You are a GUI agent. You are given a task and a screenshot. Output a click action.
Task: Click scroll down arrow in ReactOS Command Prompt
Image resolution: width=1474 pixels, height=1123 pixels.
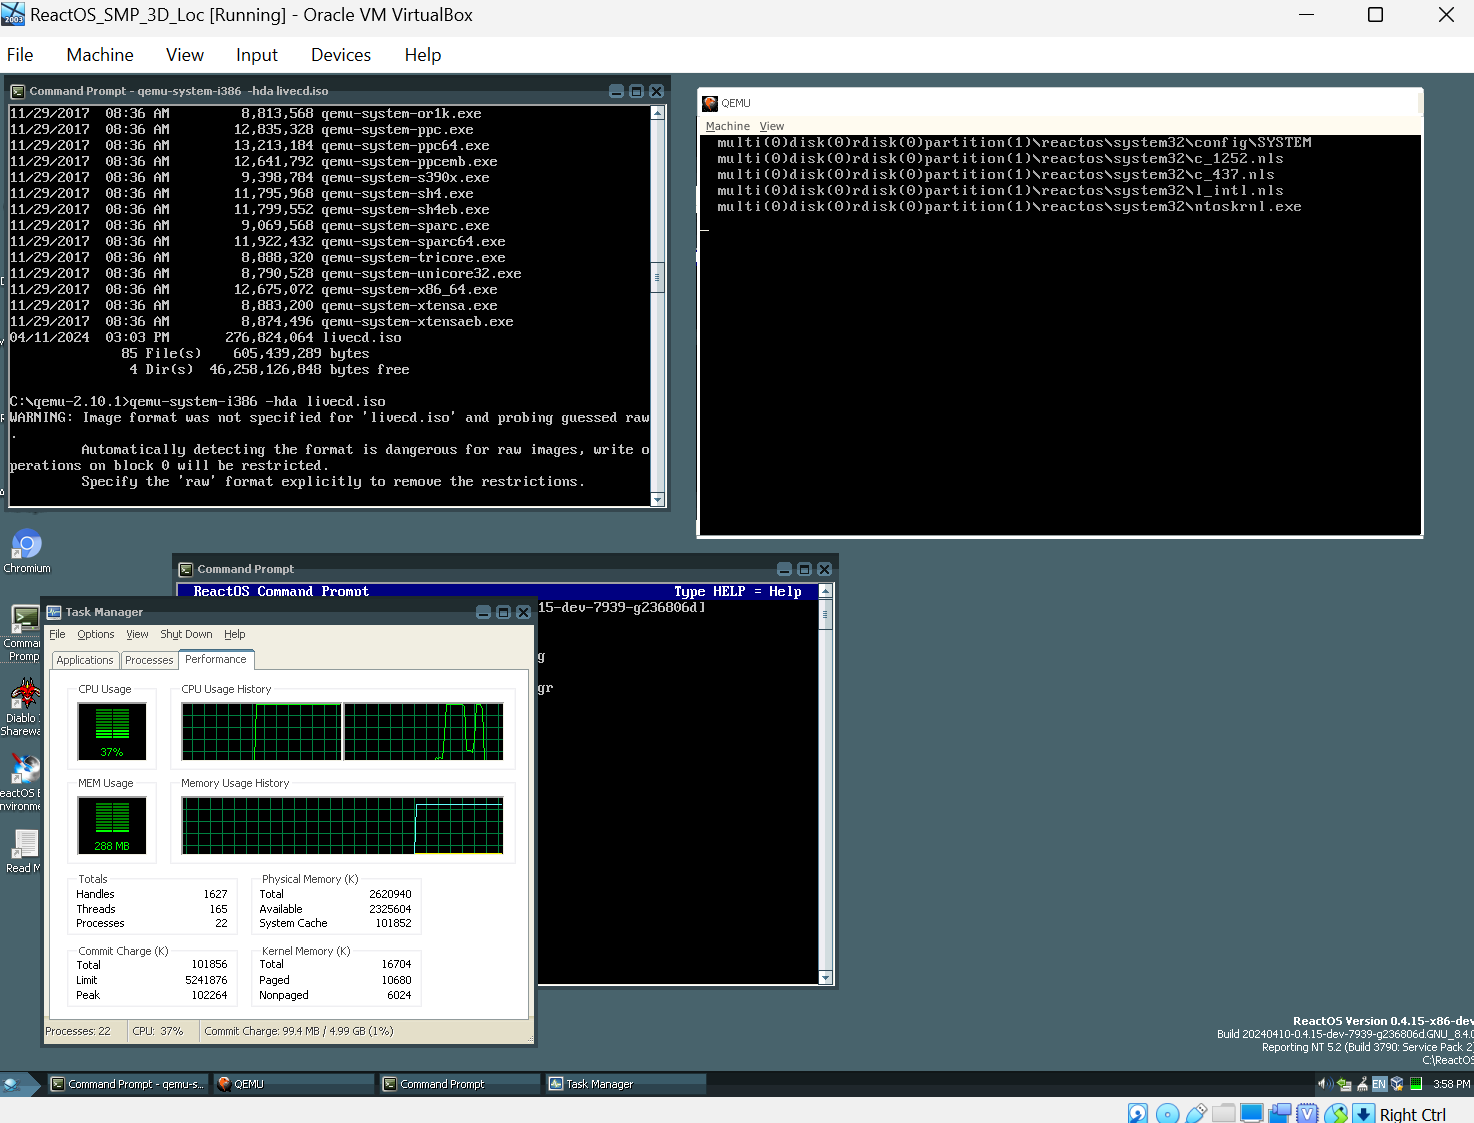click(x=825, y=977)
